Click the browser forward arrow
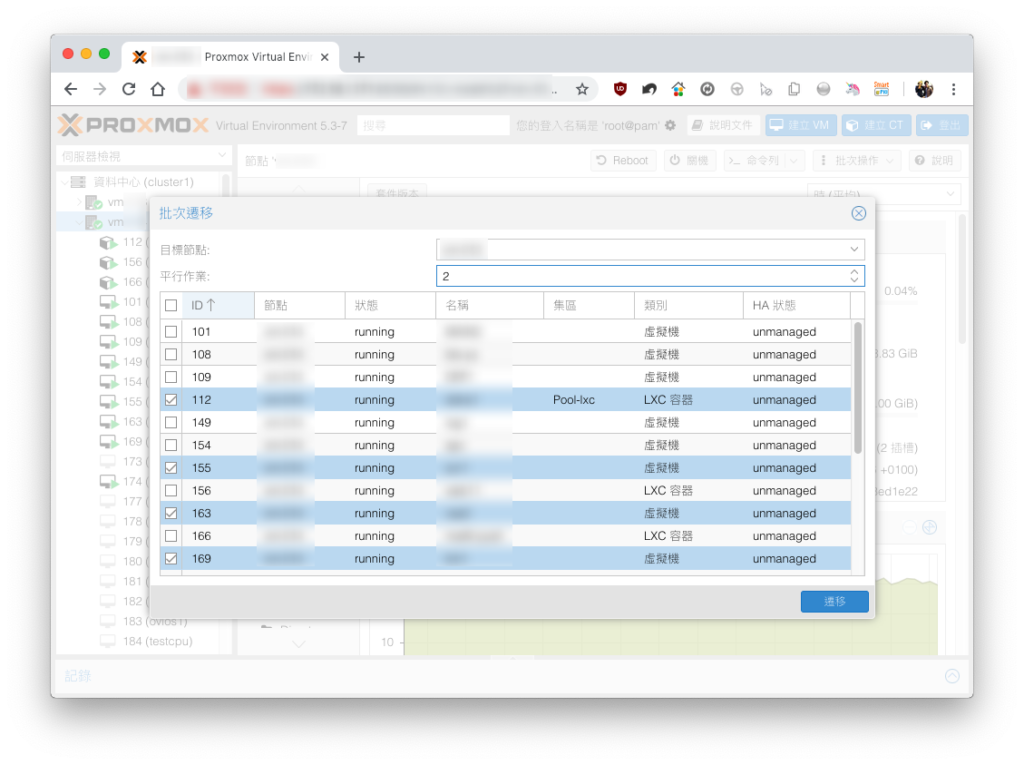The width and height of the screenshot is (1024, 765). [x=99, y=90]
